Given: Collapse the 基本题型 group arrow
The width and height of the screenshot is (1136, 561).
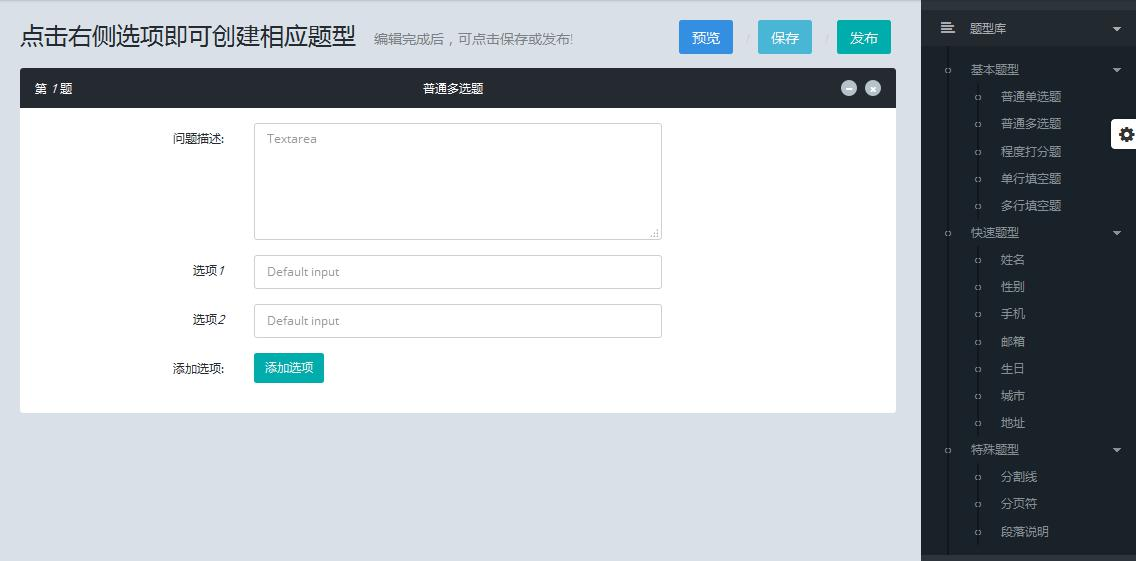Looking at the screenshot, I should 1116,70.
